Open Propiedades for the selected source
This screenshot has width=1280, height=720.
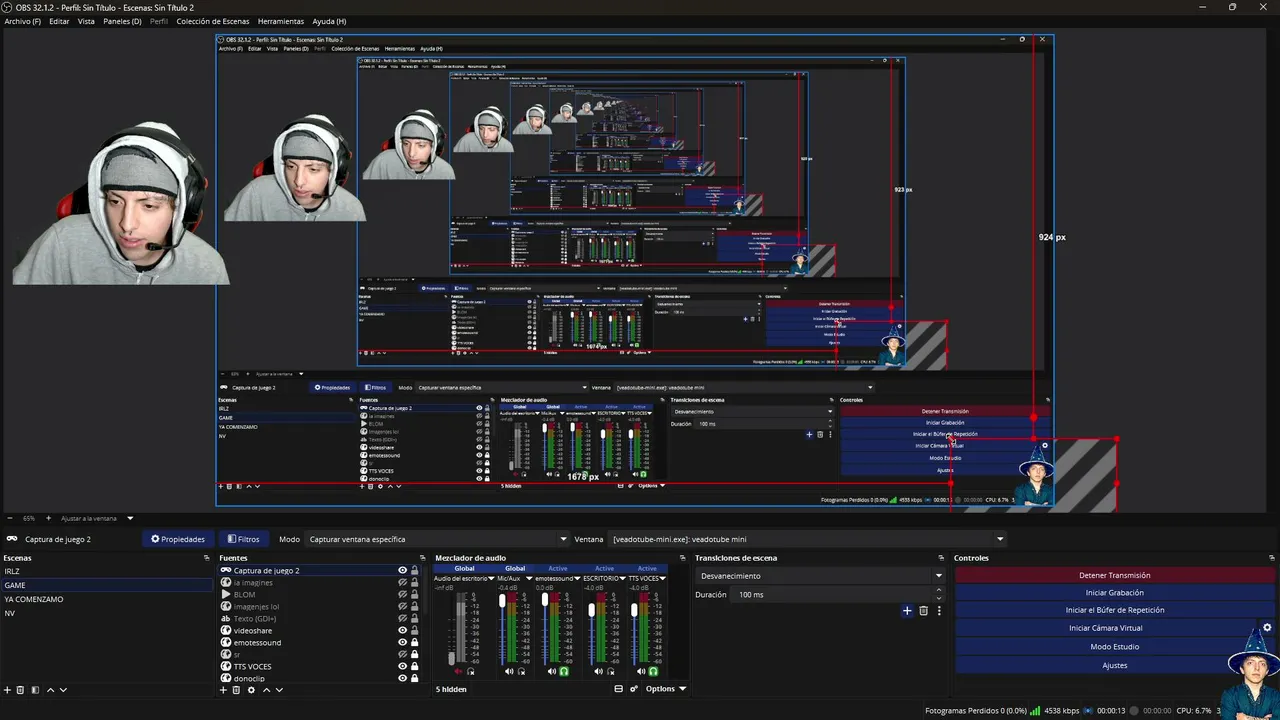tap(178, 539)
